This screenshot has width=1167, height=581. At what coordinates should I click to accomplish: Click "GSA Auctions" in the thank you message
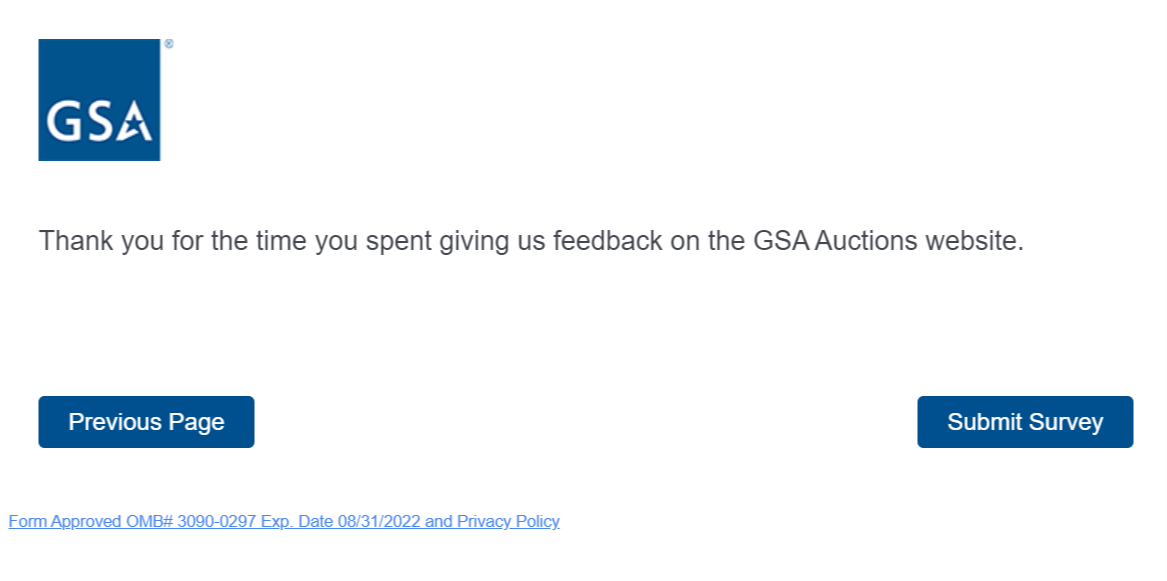[836, 242]
